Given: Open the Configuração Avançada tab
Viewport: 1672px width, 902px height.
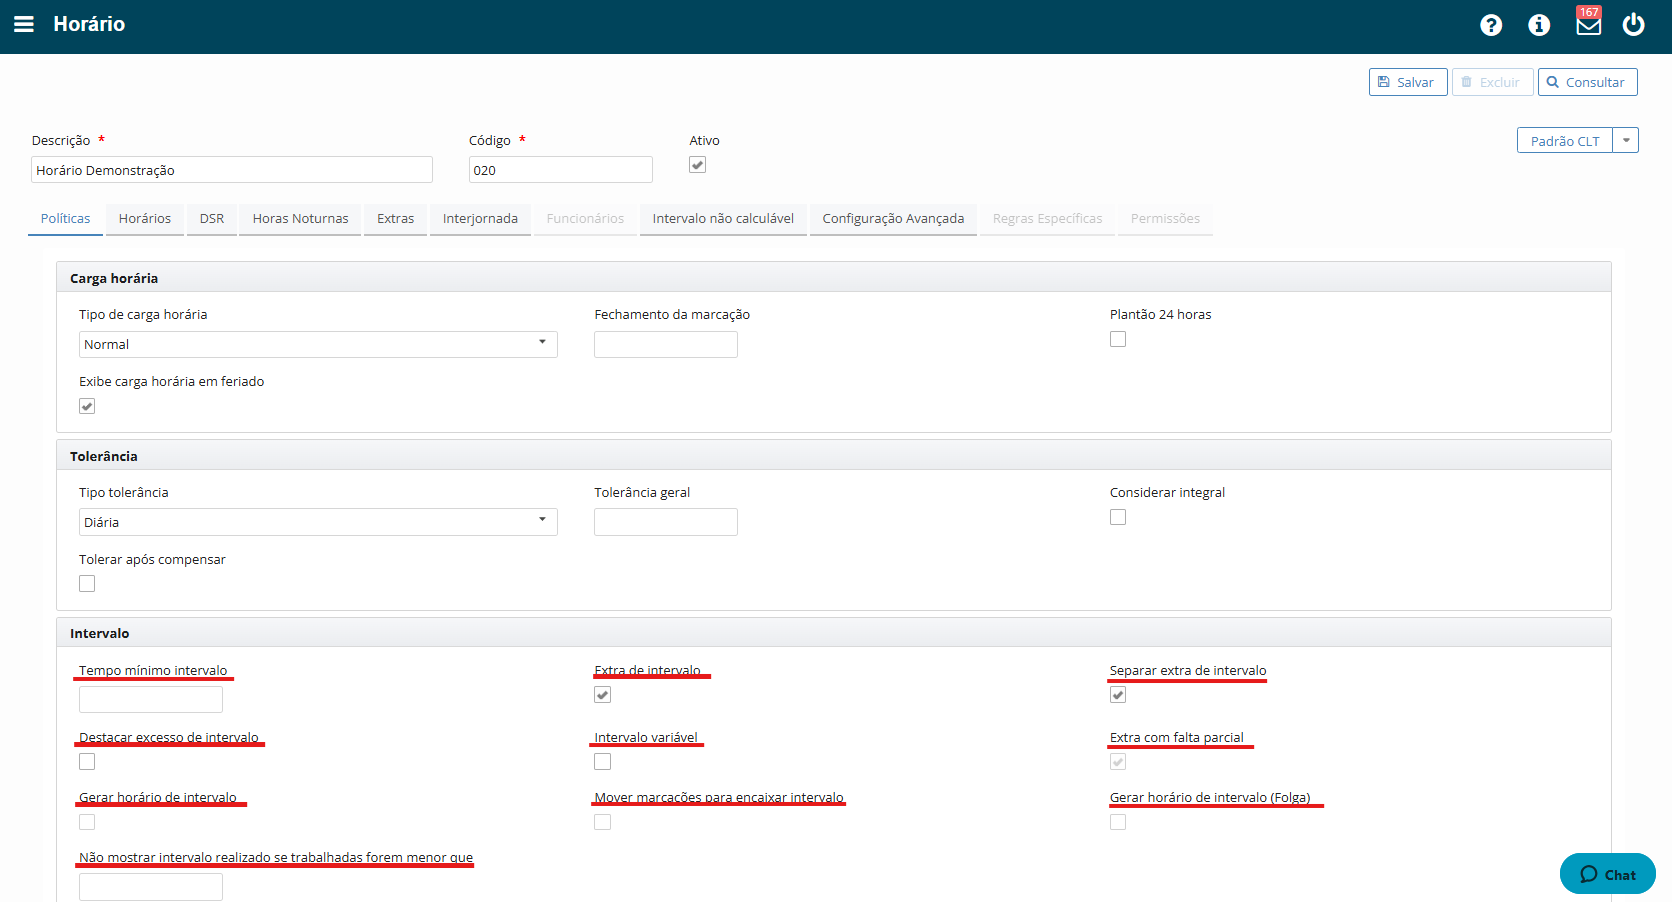Looking at the screenshot, I should click(x=893, y=219).
